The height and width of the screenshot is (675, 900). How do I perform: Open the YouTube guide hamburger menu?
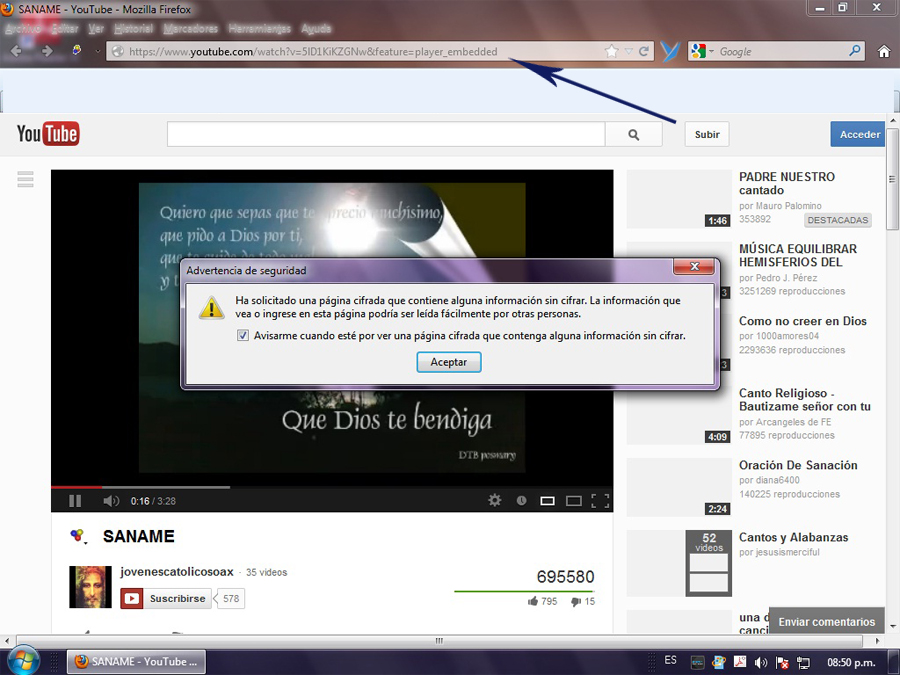25,179
